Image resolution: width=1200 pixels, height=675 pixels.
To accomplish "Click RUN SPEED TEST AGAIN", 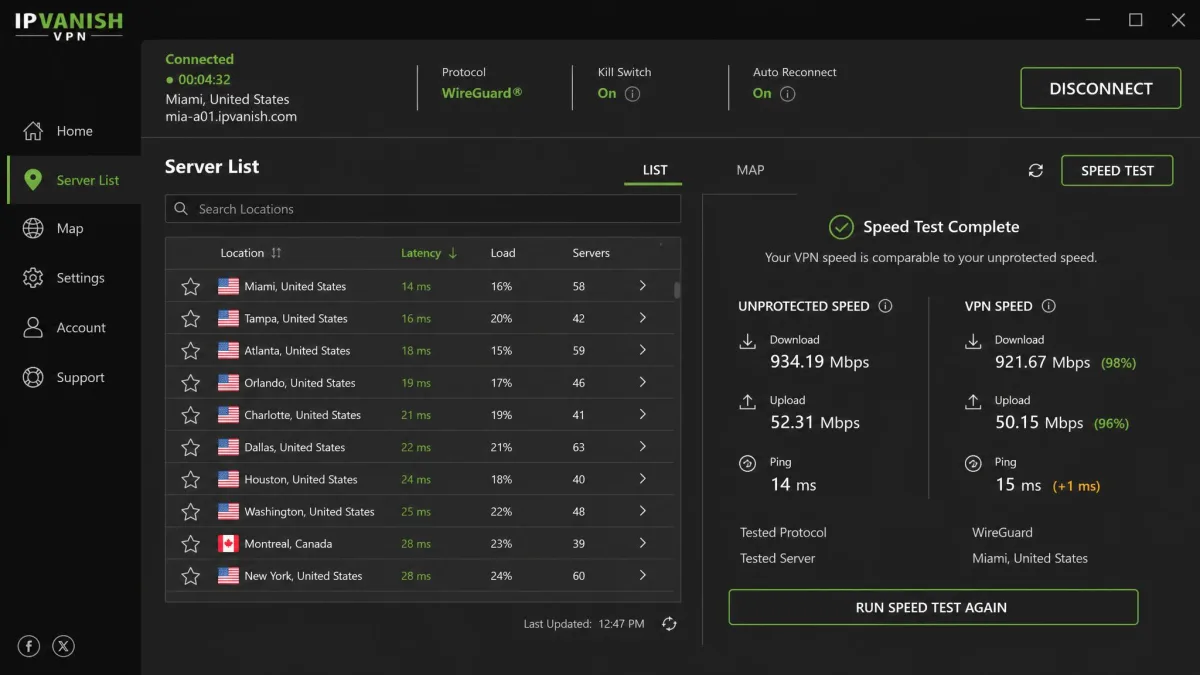I will click(x=933, y=607).
